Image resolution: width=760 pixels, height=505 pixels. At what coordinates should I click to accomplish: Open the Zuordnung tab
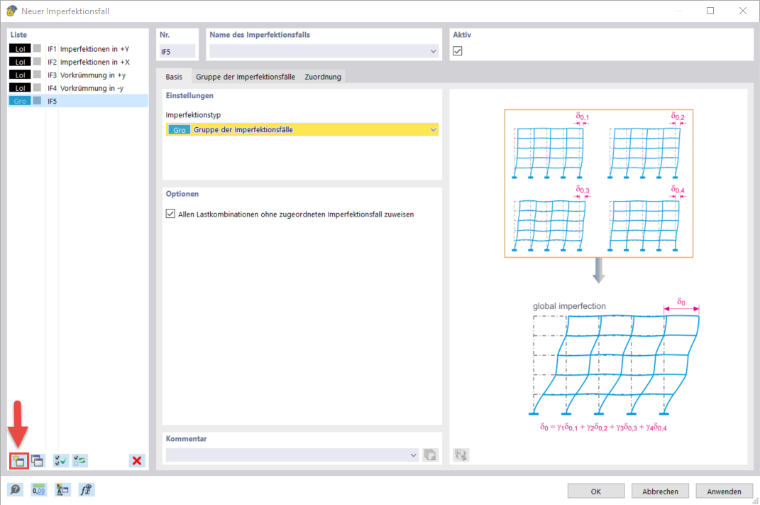pos(323,77)
